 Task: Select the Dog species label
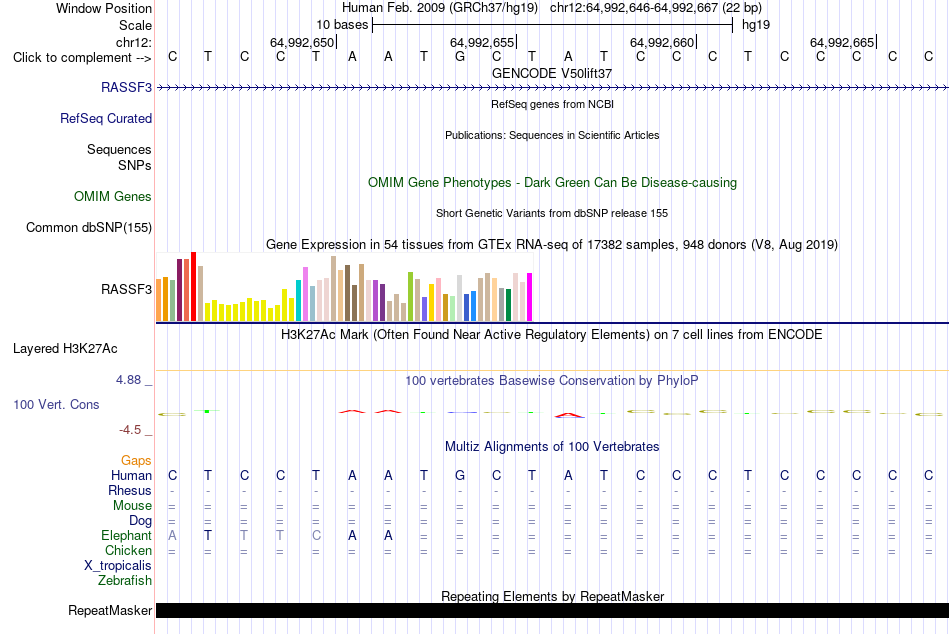pyautogui.click(x=140, y=521)
